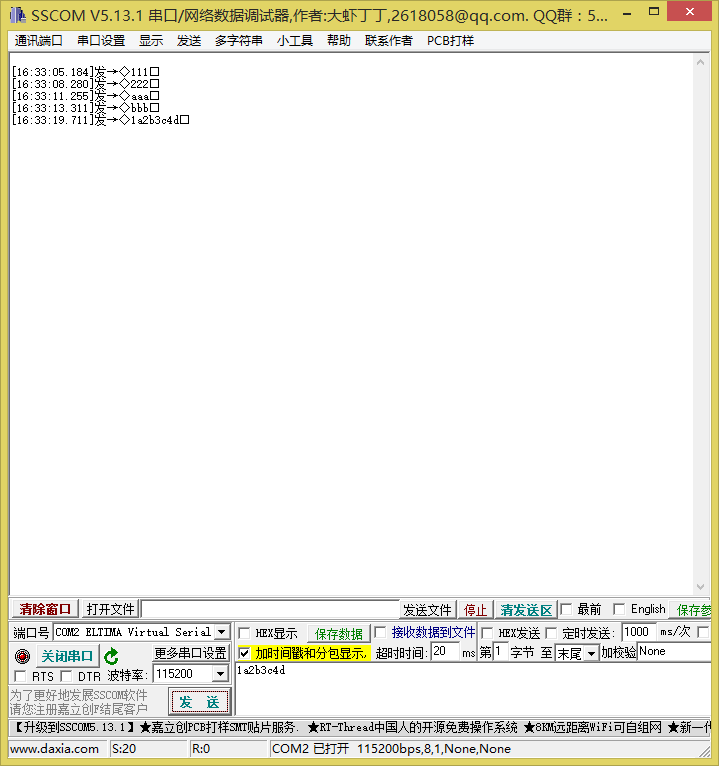Click the log line 发→◇bbb
The height and width of the screenshot is (766, 719).
85,108
